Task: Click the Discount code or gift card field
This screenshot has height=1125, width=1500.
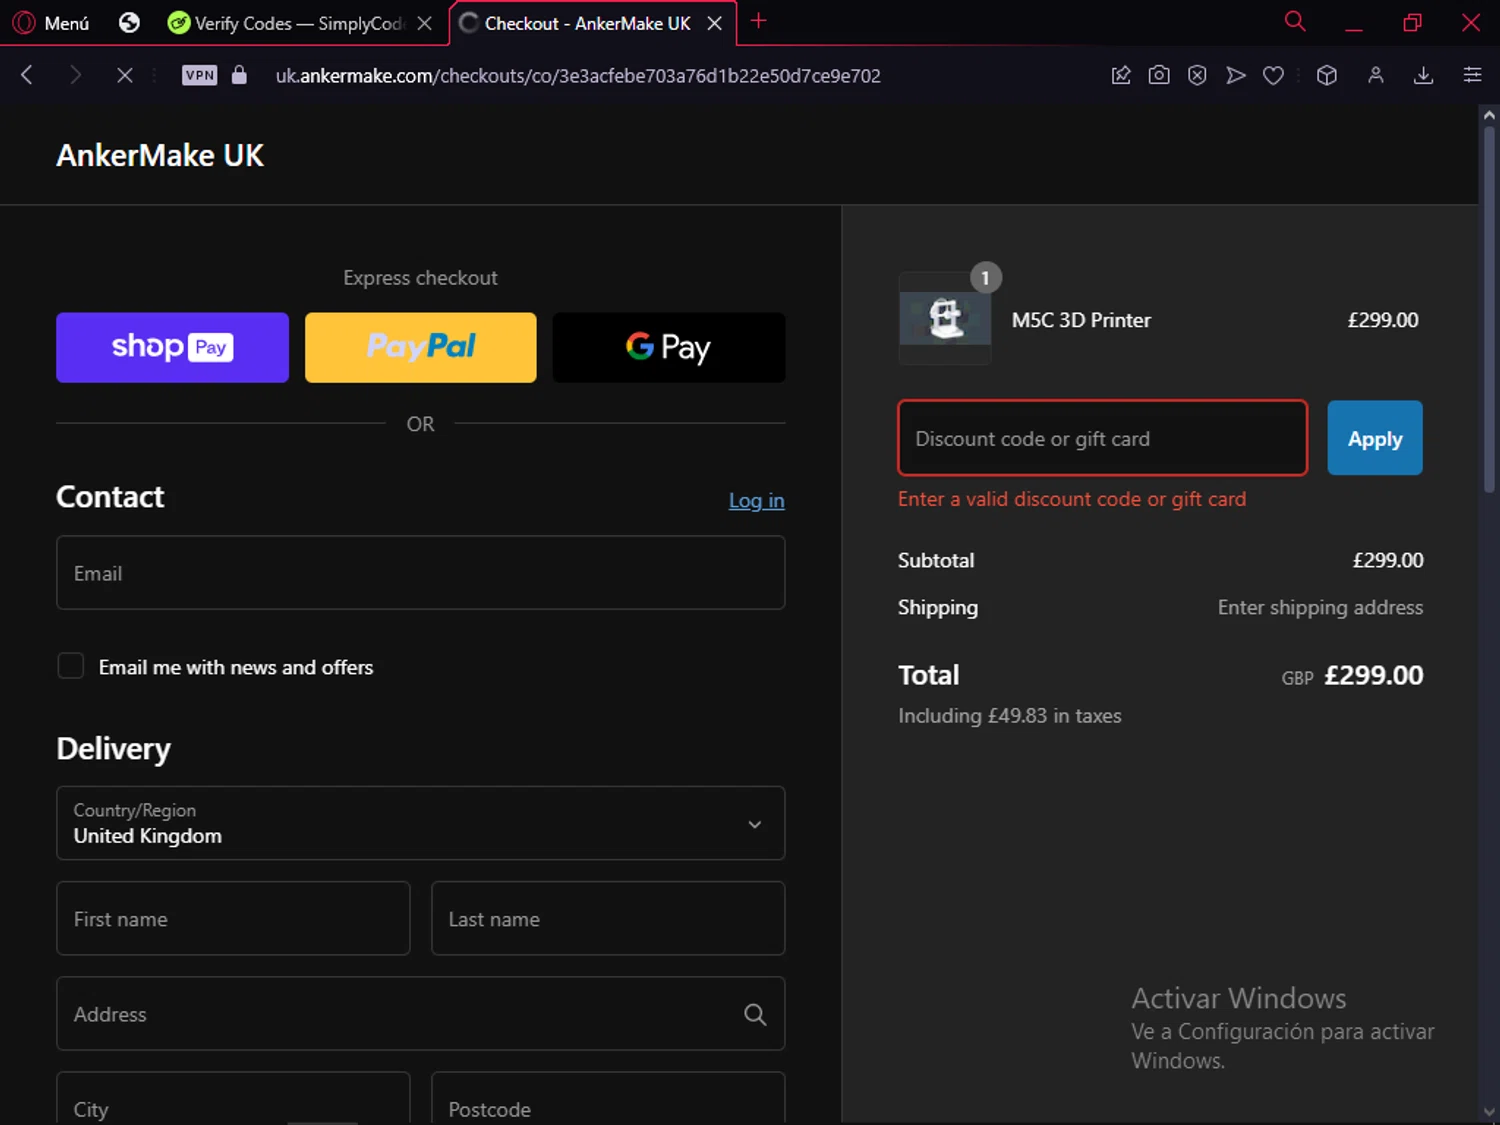Action: pyautogui.click(x=1103, y=438)
